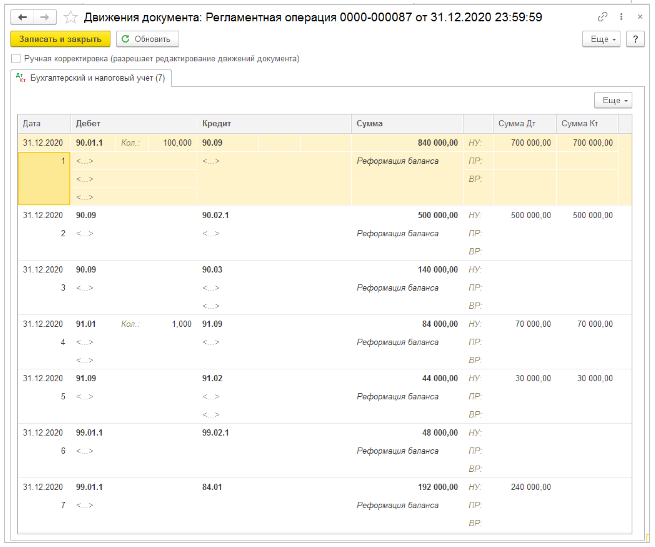Screen dimensions: 655x547
Task: Add document to favorites with the star
Action: (x=71, y=17)
